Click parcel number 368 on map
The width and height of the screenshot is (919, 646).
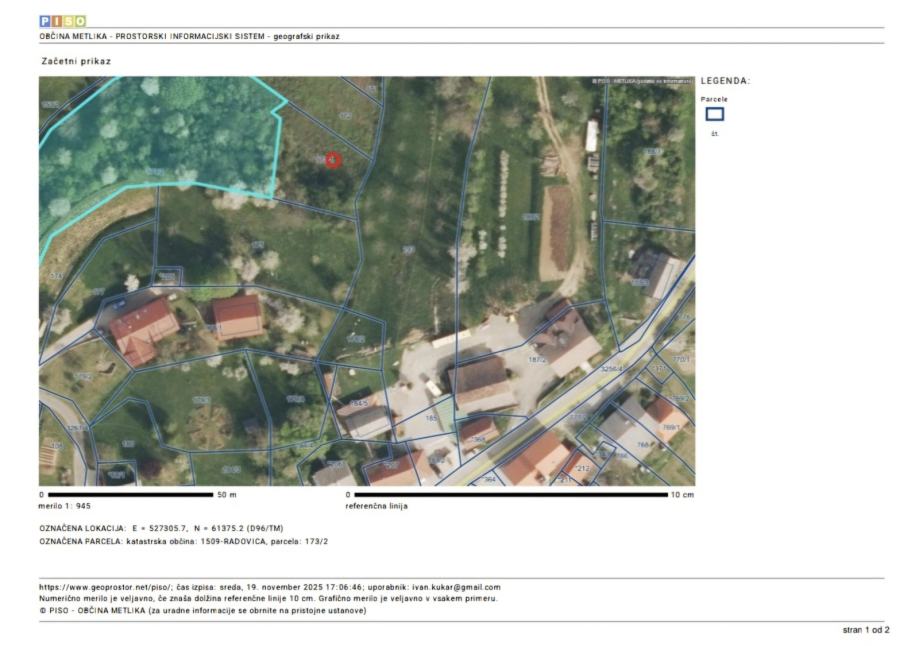coord(478,438)
